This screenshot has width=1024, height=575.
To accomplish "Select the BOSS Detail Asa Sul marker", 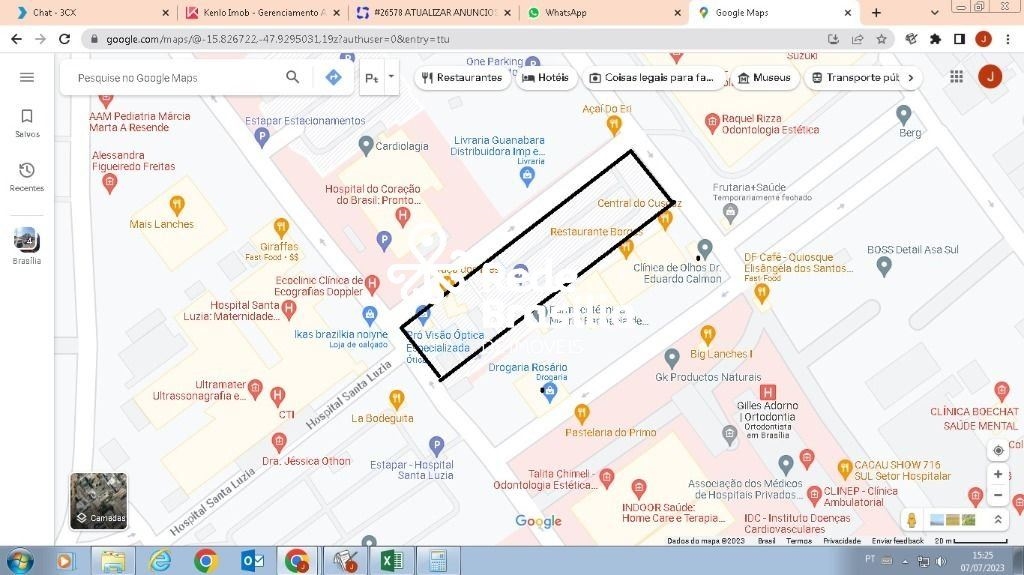I will [x=884, y=266].
